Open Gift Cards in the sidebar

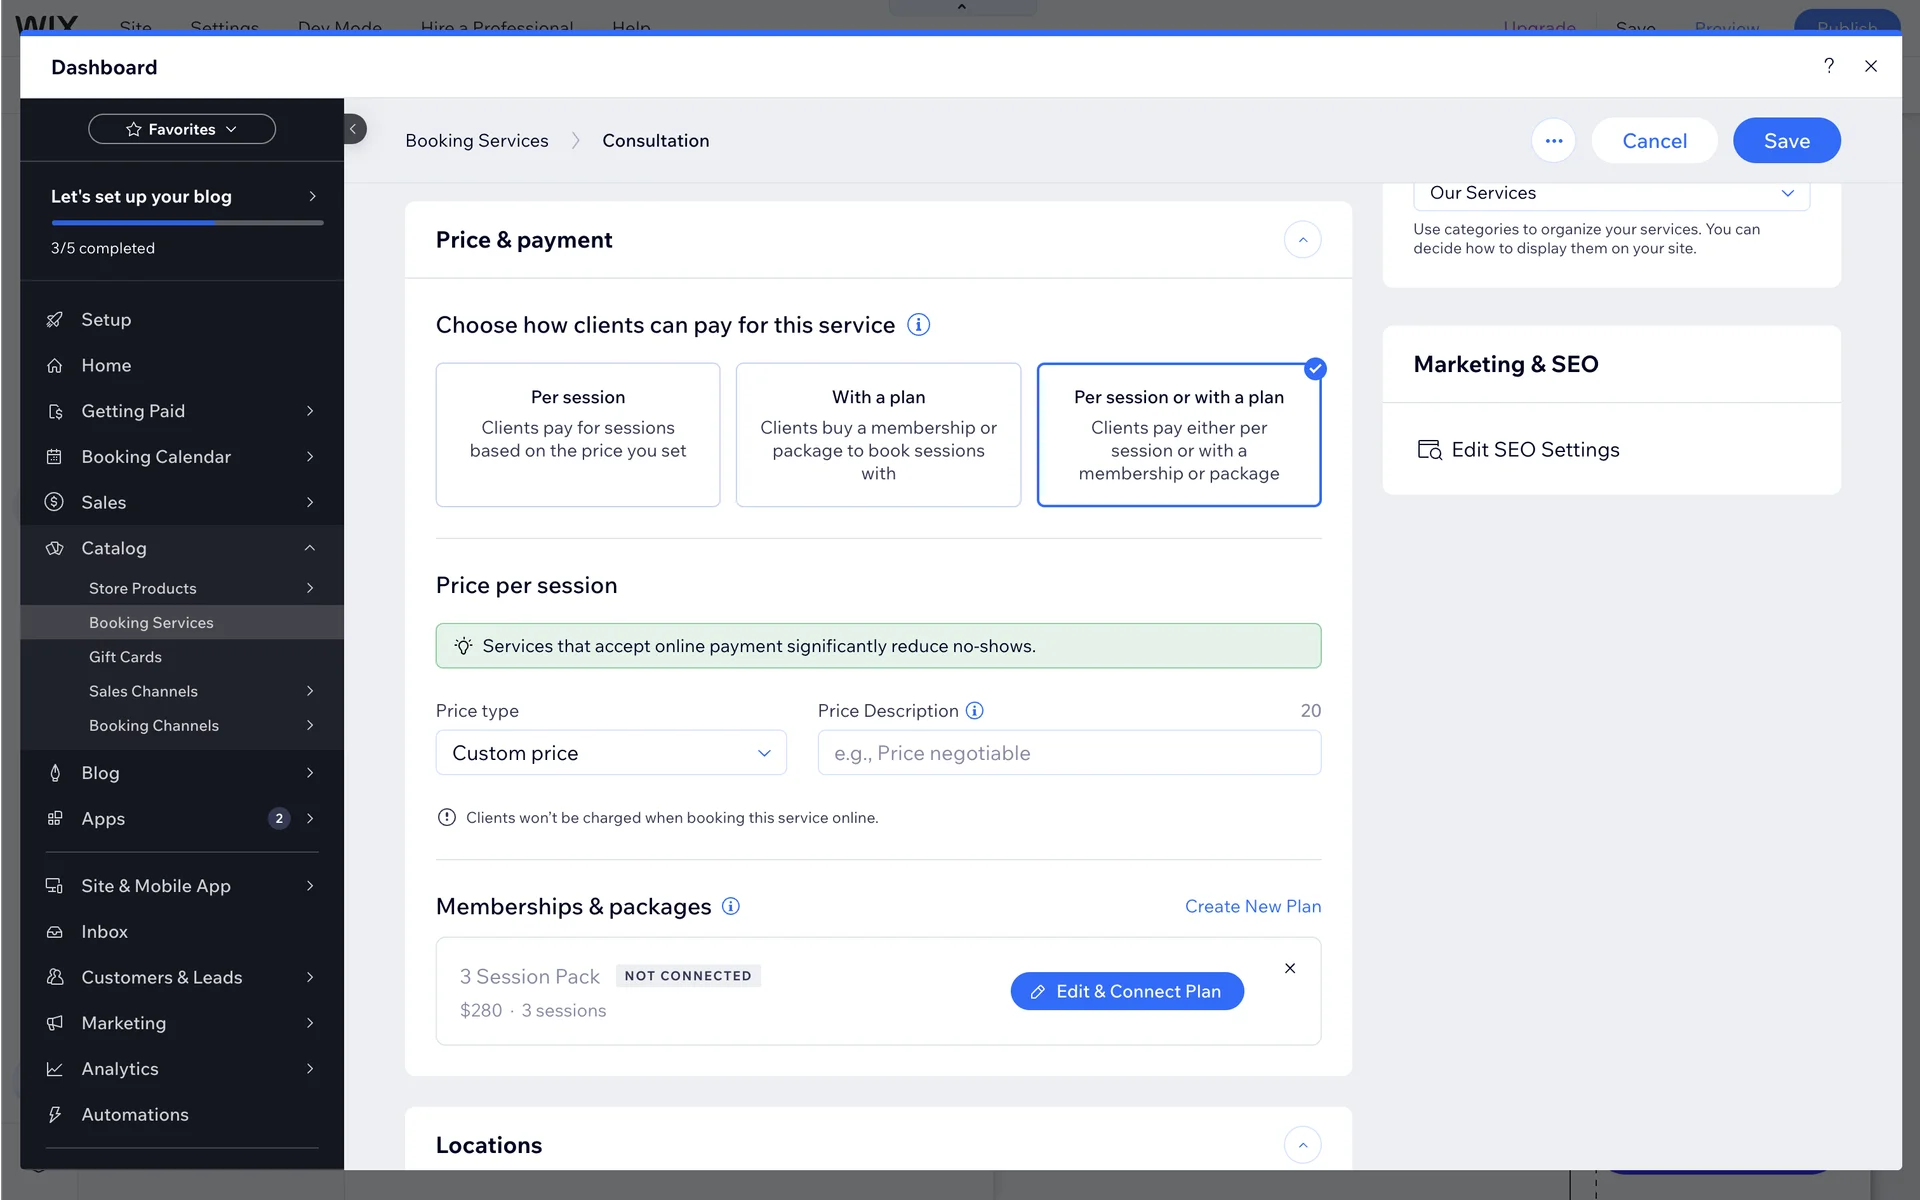[x=125, y=657]
